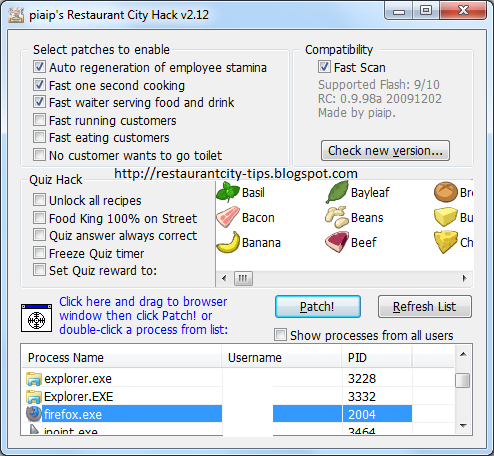Click the firefox.exe process icon

point(34,414)
